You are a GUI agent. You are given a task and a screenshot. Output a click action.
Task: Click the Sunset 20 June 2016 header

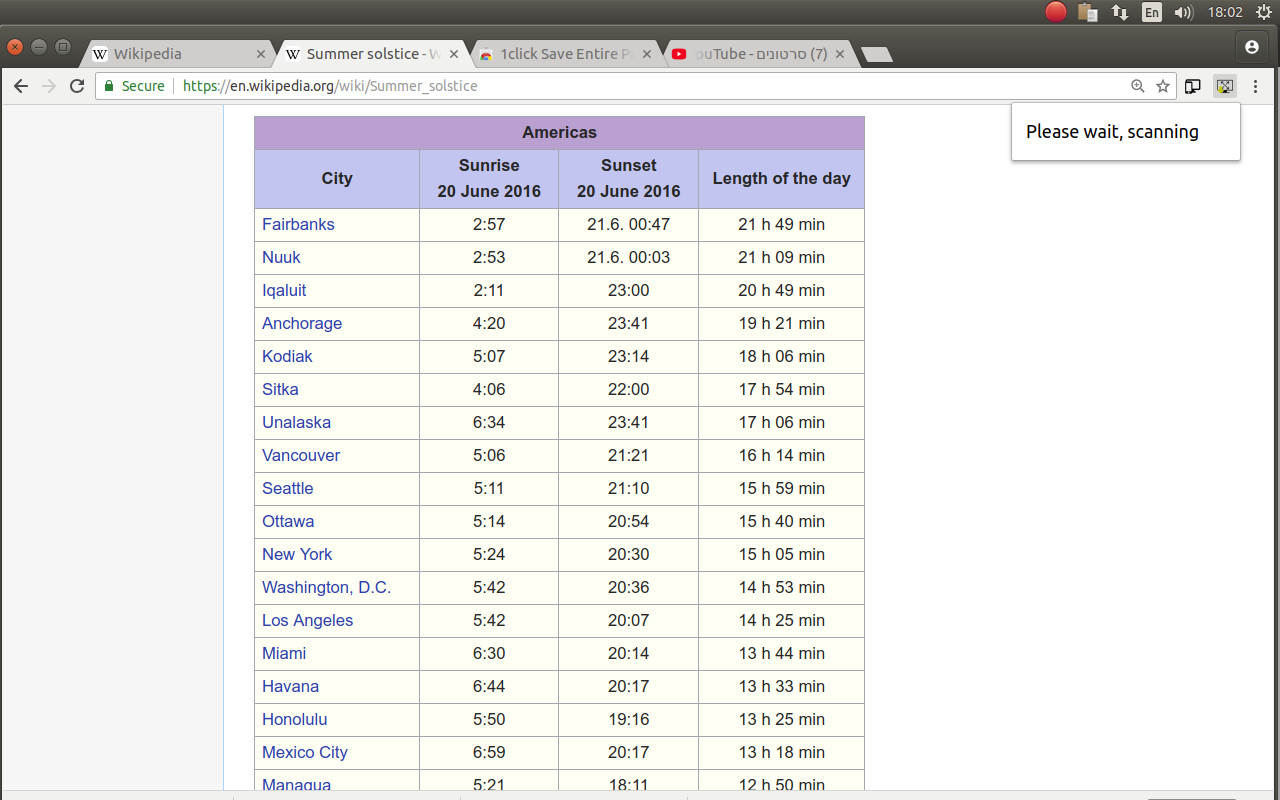coord(629,179)
